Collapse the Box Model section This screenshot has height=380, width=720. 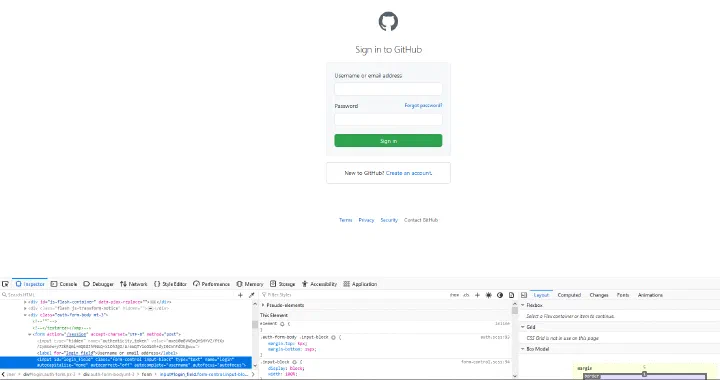coord(523,349)
